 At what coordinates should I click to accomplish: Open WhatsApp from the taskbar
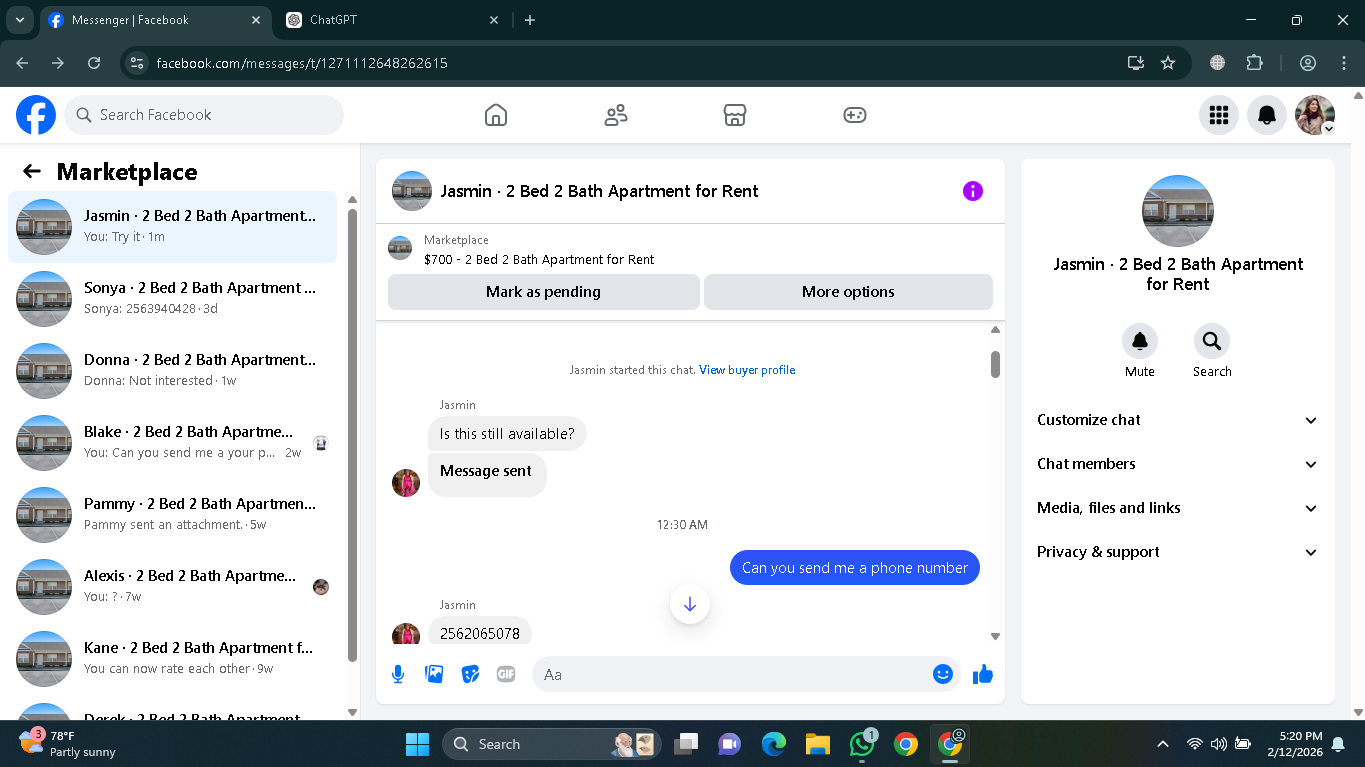[x=862, y=744]
